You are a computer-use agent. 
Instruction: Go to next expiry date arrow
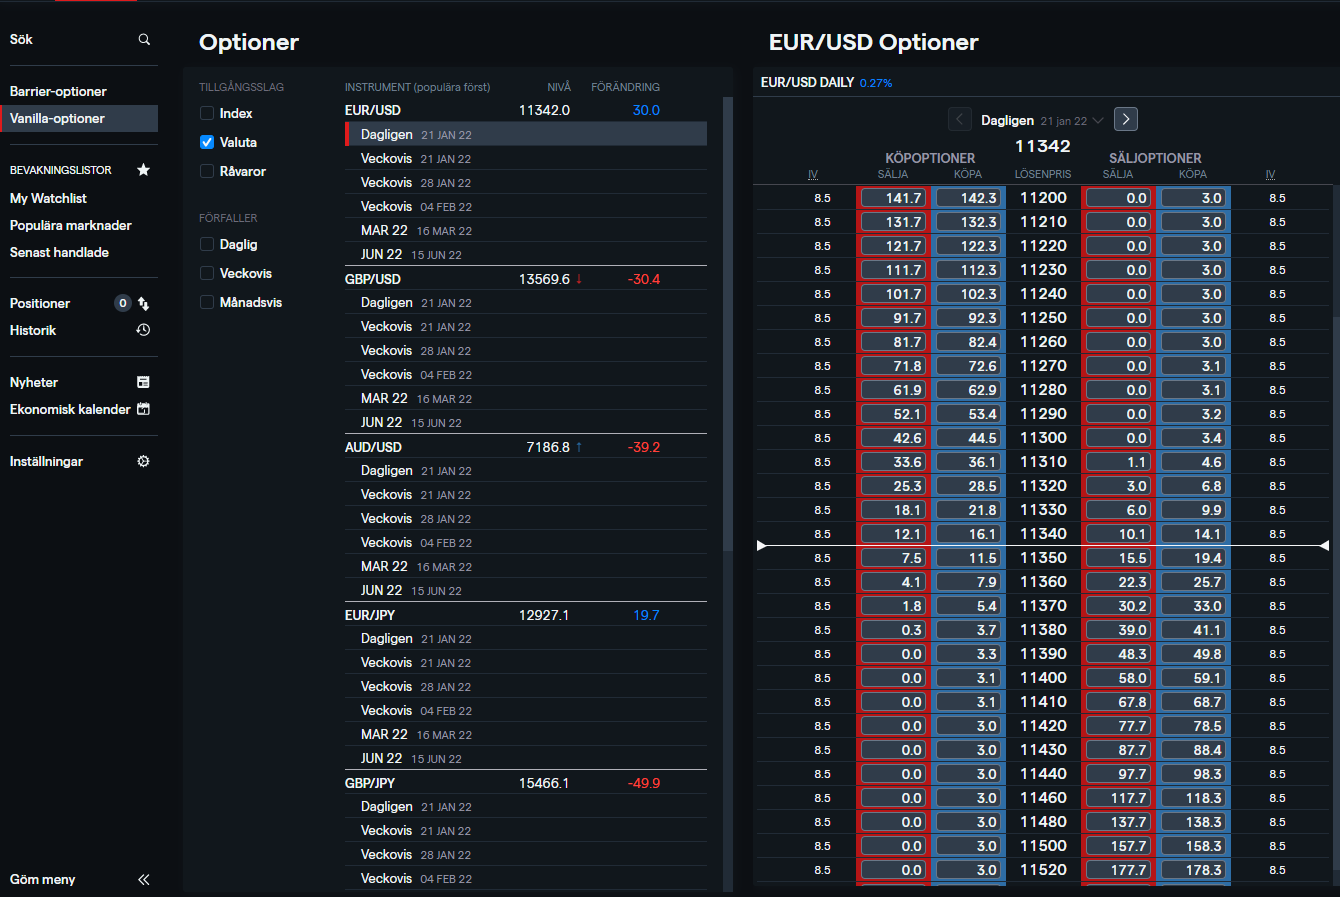(1126, 119)
